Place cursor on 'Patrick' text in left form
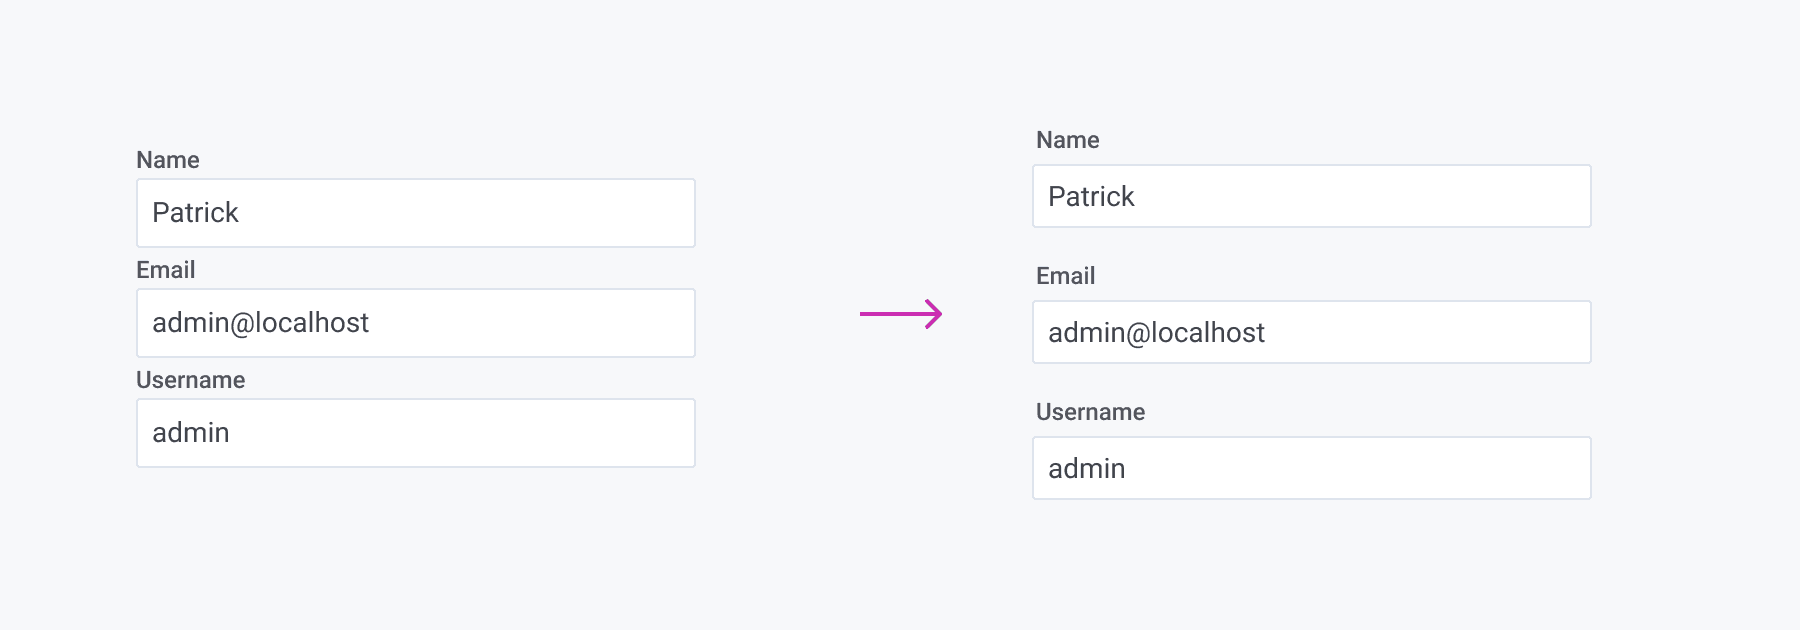1800x630 pixels. pos(195,213)
